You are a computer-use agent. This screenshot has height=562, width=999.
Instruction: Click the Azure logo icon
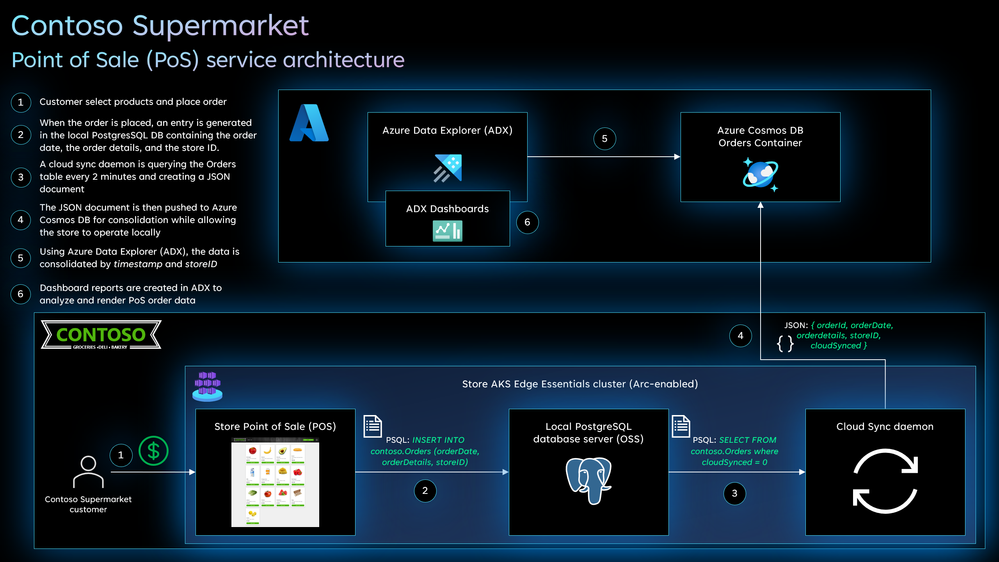309,123
